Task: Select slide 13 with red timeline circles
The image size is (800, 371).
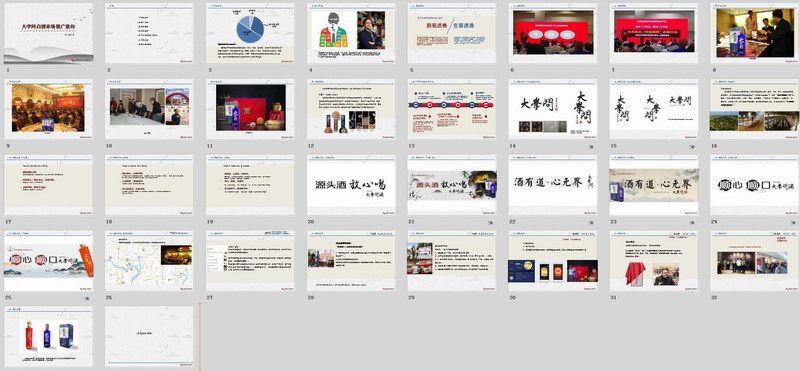Action: [x=452, y=109]
